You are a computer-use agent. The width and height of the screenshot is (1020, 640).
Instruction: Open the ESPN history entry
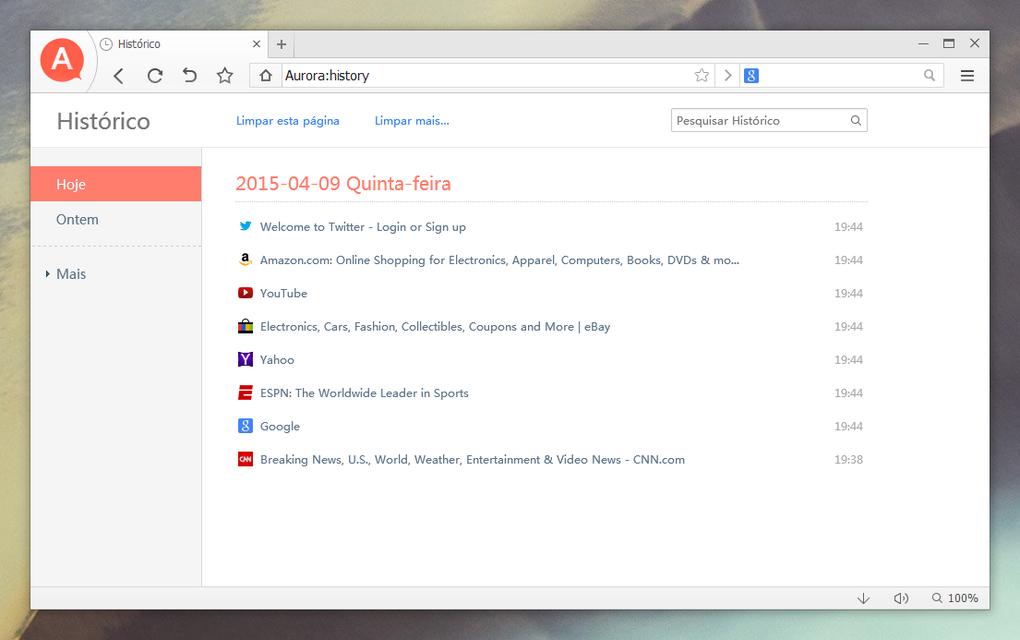coord(364,393)
